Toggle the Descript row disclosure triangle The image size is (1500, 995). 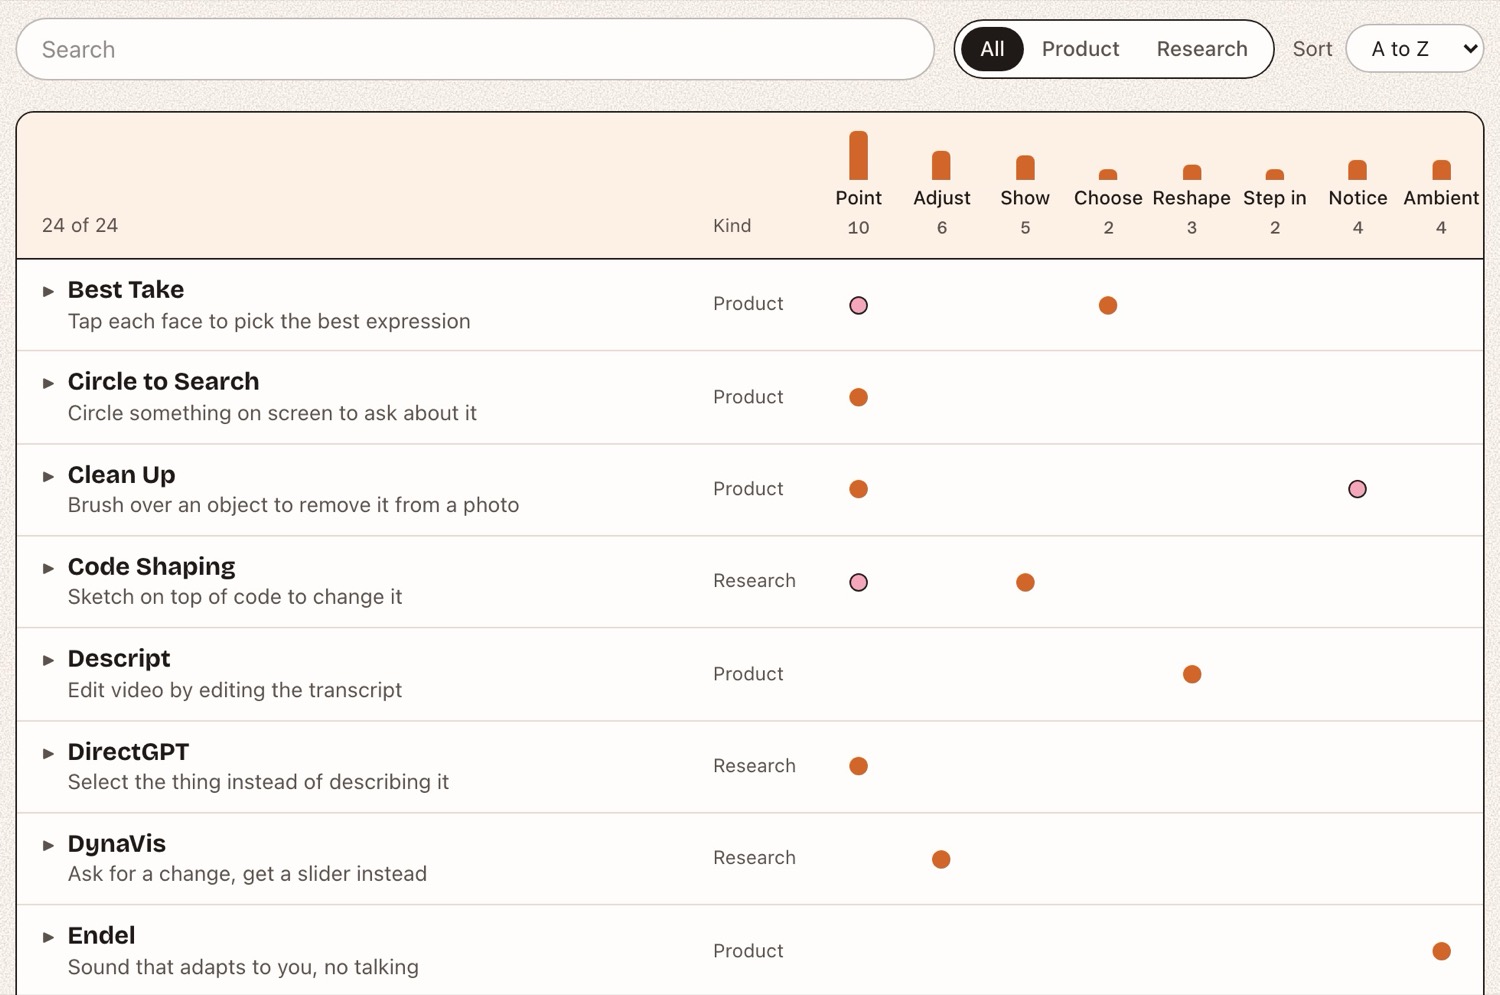(48, 660)
